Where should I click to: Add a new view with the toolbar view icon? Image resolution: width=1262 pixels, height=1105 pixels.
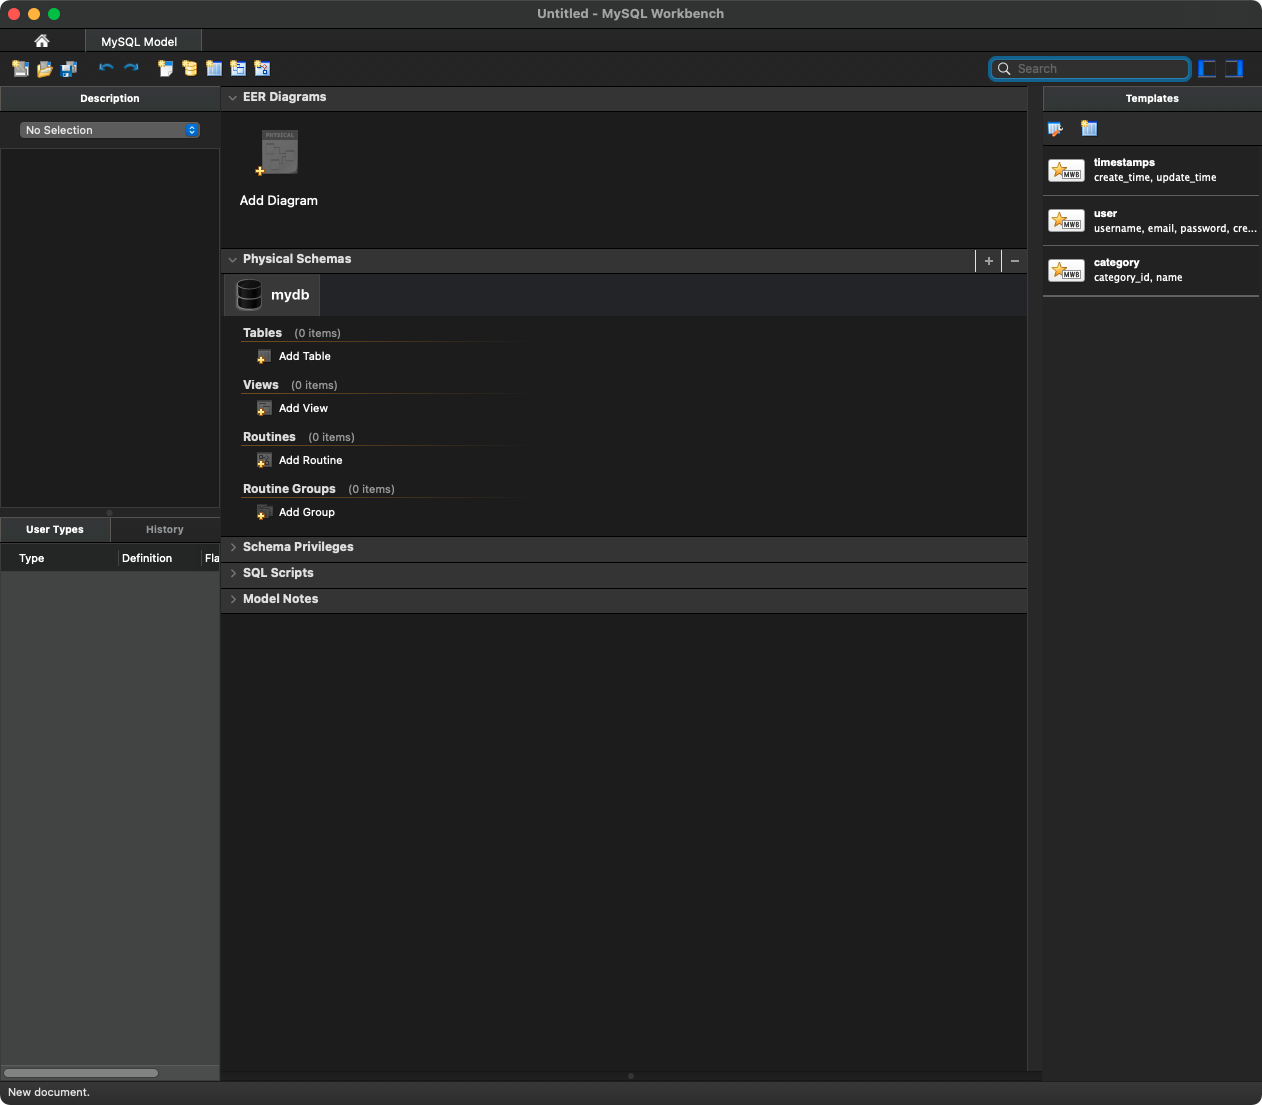[x=238, y=69]
